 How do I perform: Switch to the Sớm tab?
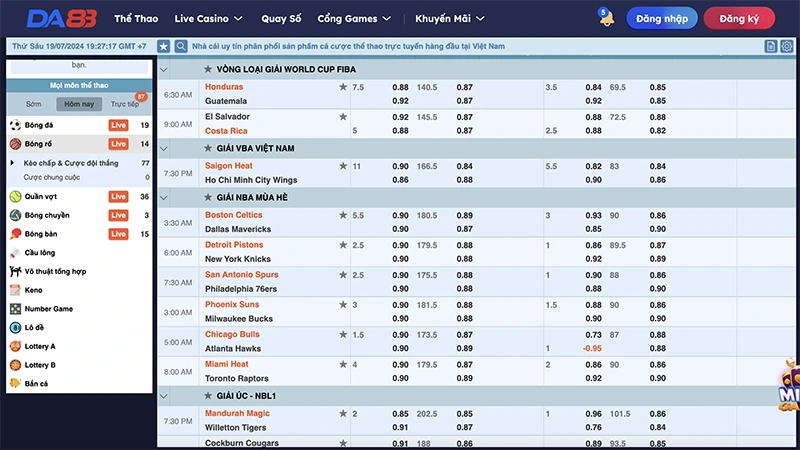click(x=34, y=104)
